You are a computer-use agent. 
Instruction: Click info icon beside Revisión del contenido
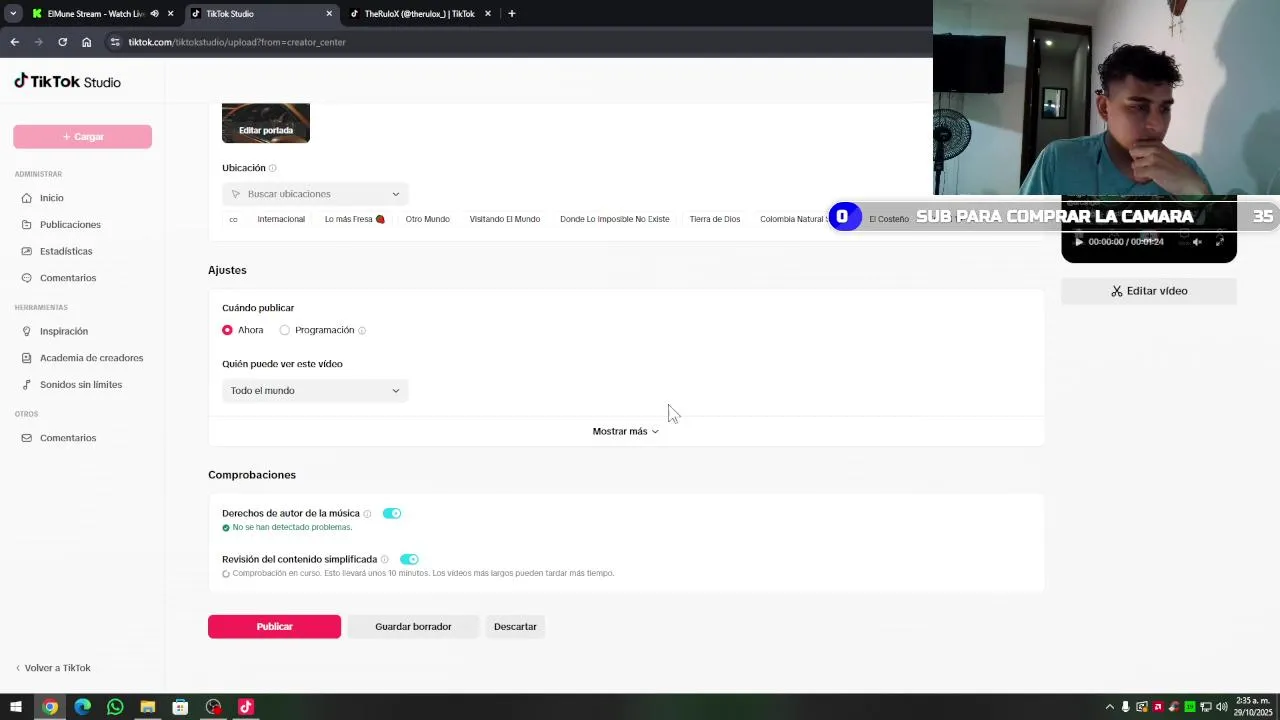384,560
